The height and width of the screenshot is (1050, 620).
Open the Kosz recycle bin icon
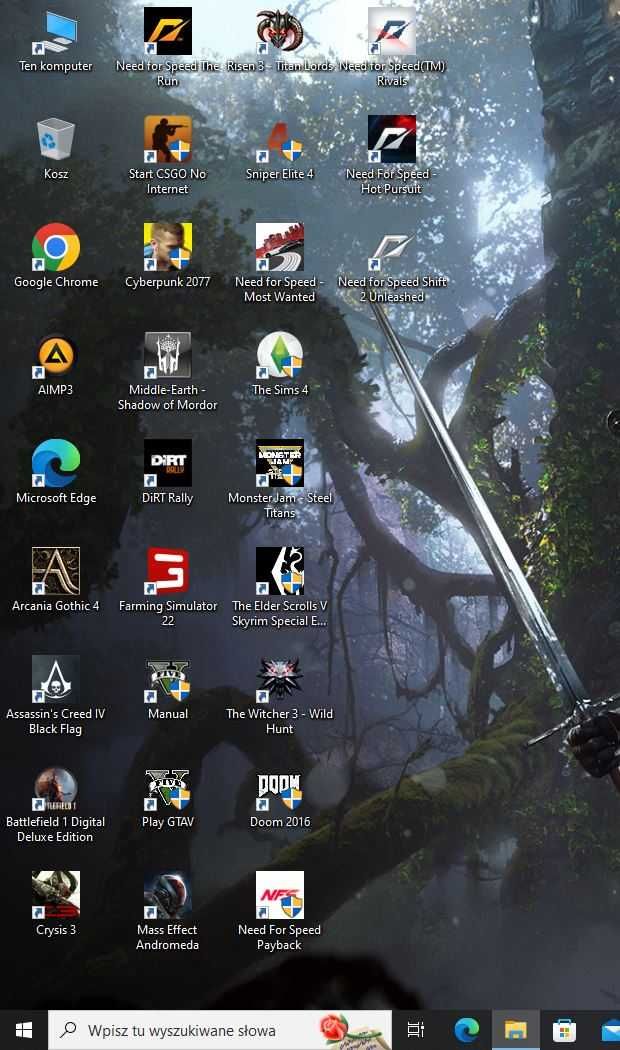point(56,139)
